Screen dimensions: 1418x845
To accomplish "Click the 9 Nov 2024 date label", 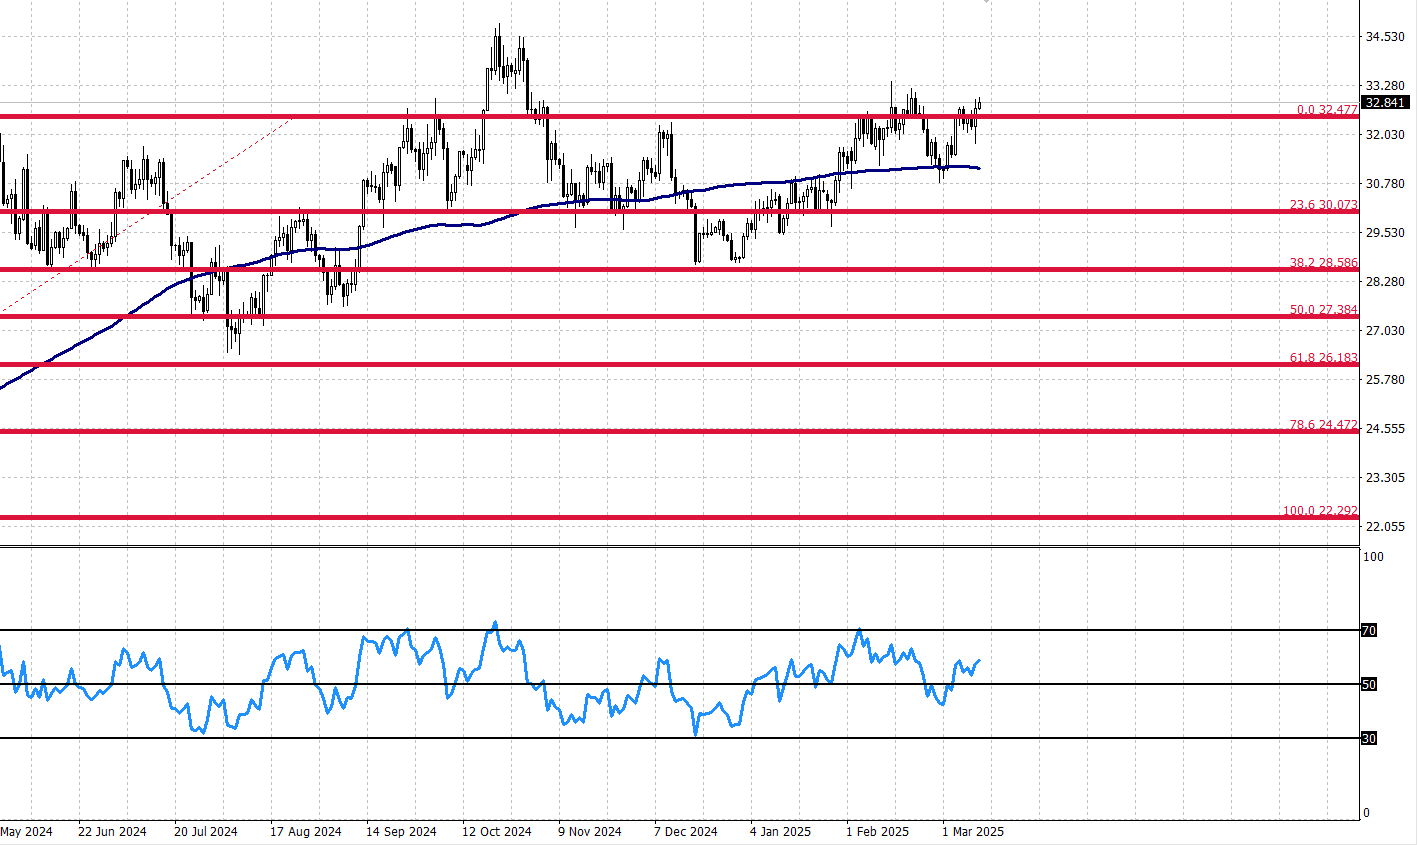I will coord(590,832).
